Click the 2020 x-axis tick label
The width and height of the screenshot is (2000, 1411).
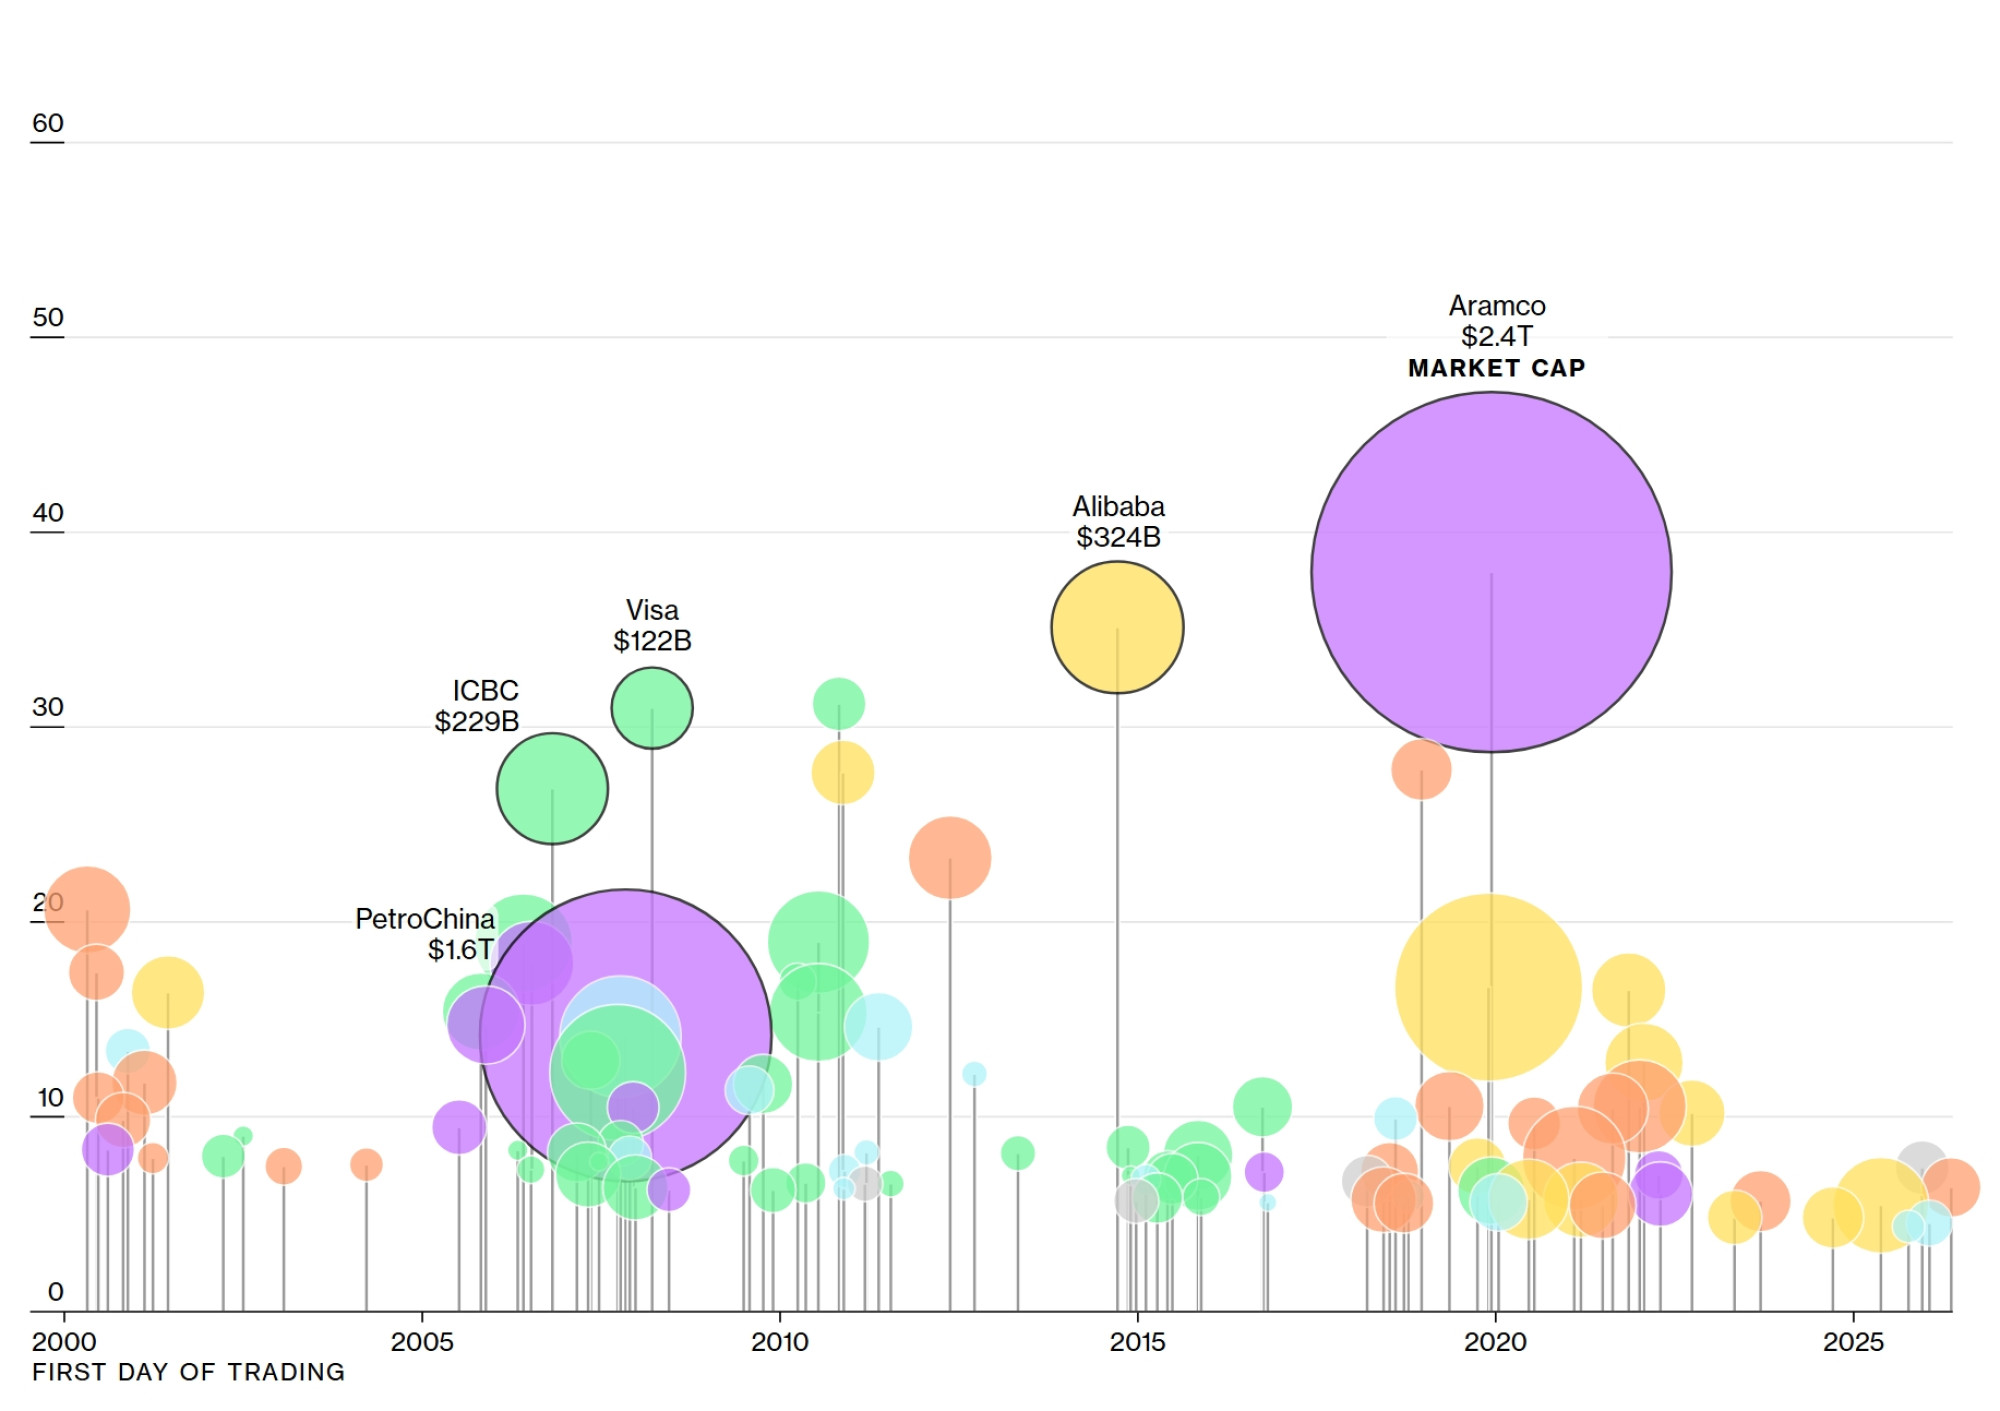[1495, 1342]
